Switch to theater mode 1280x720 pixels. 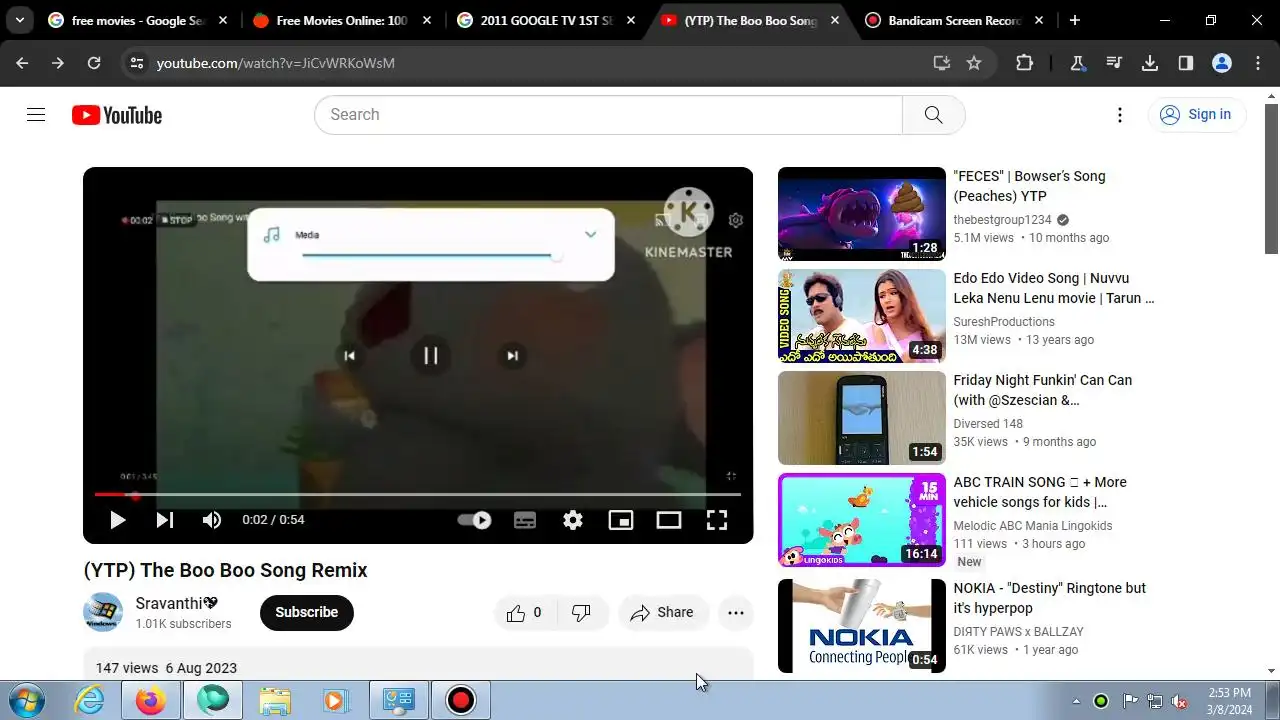669,520
